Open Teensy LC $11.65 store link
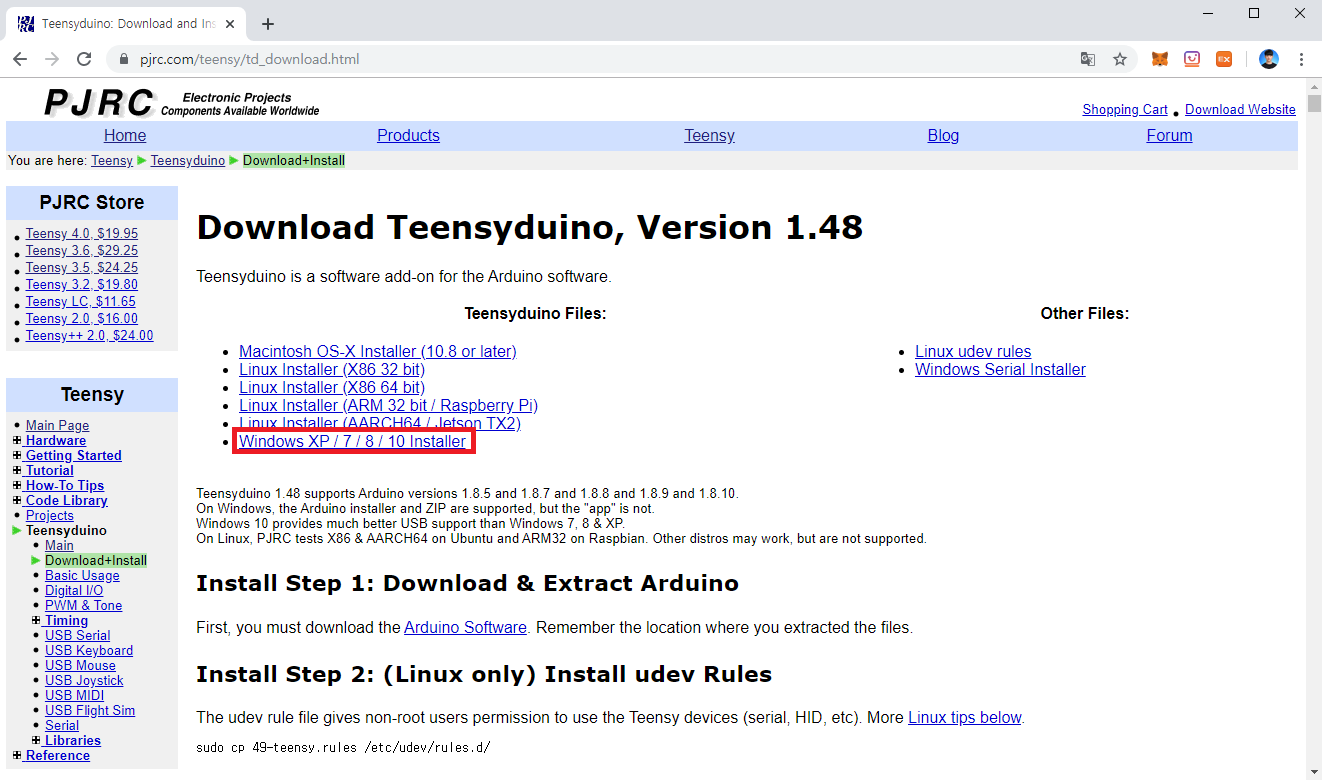The width and height of the screenshot is (1322, 780). coord(81,301)
